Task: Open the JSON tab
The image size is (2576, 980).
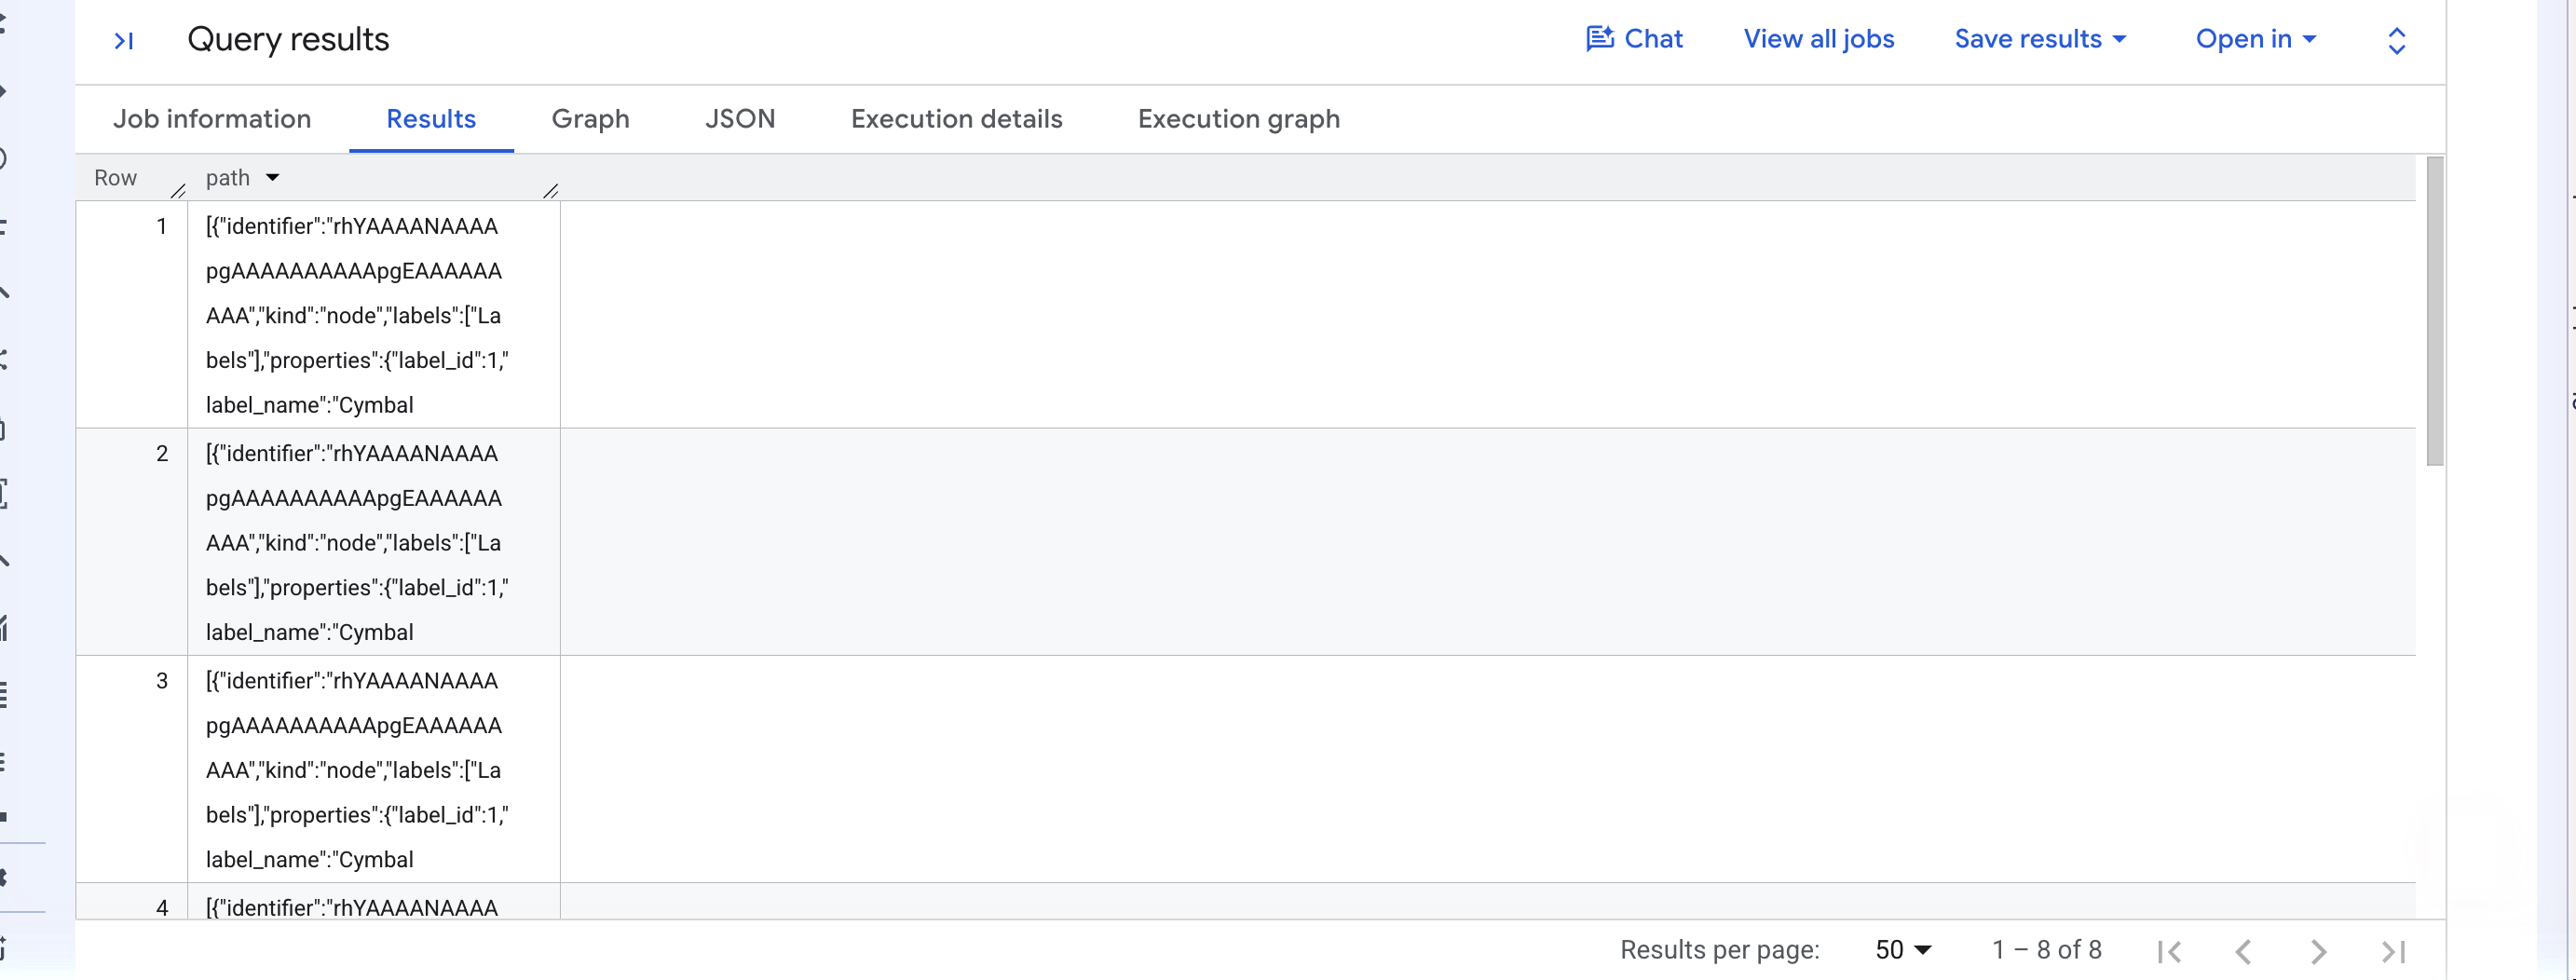Action: (x=740, y=119)
